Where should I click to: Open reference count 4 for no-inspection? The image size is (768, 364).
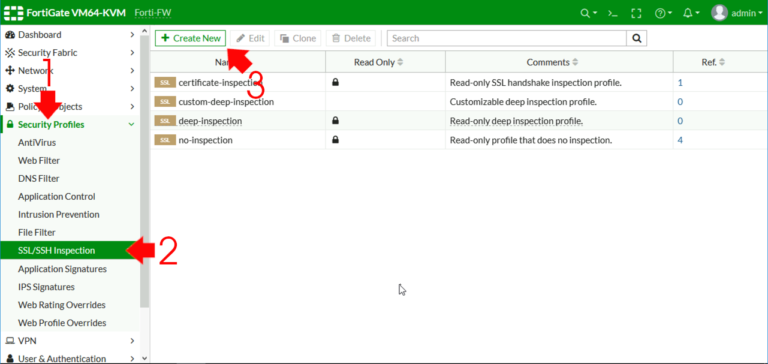(680, 140)
